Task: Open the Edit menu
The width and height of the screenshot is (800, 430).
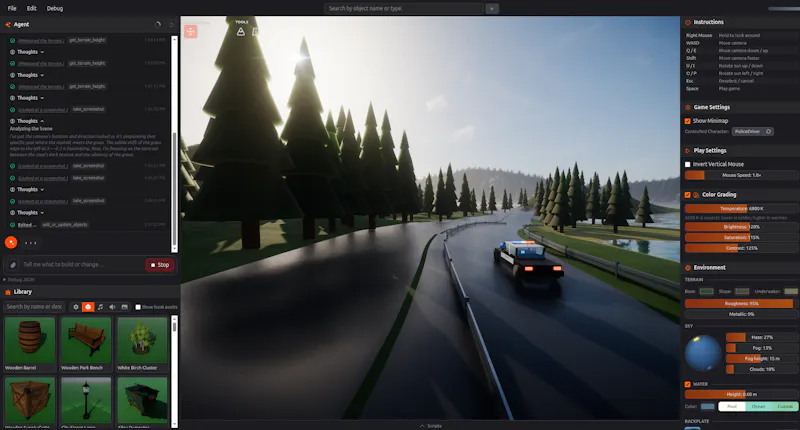Action: [x=32, y=8]
